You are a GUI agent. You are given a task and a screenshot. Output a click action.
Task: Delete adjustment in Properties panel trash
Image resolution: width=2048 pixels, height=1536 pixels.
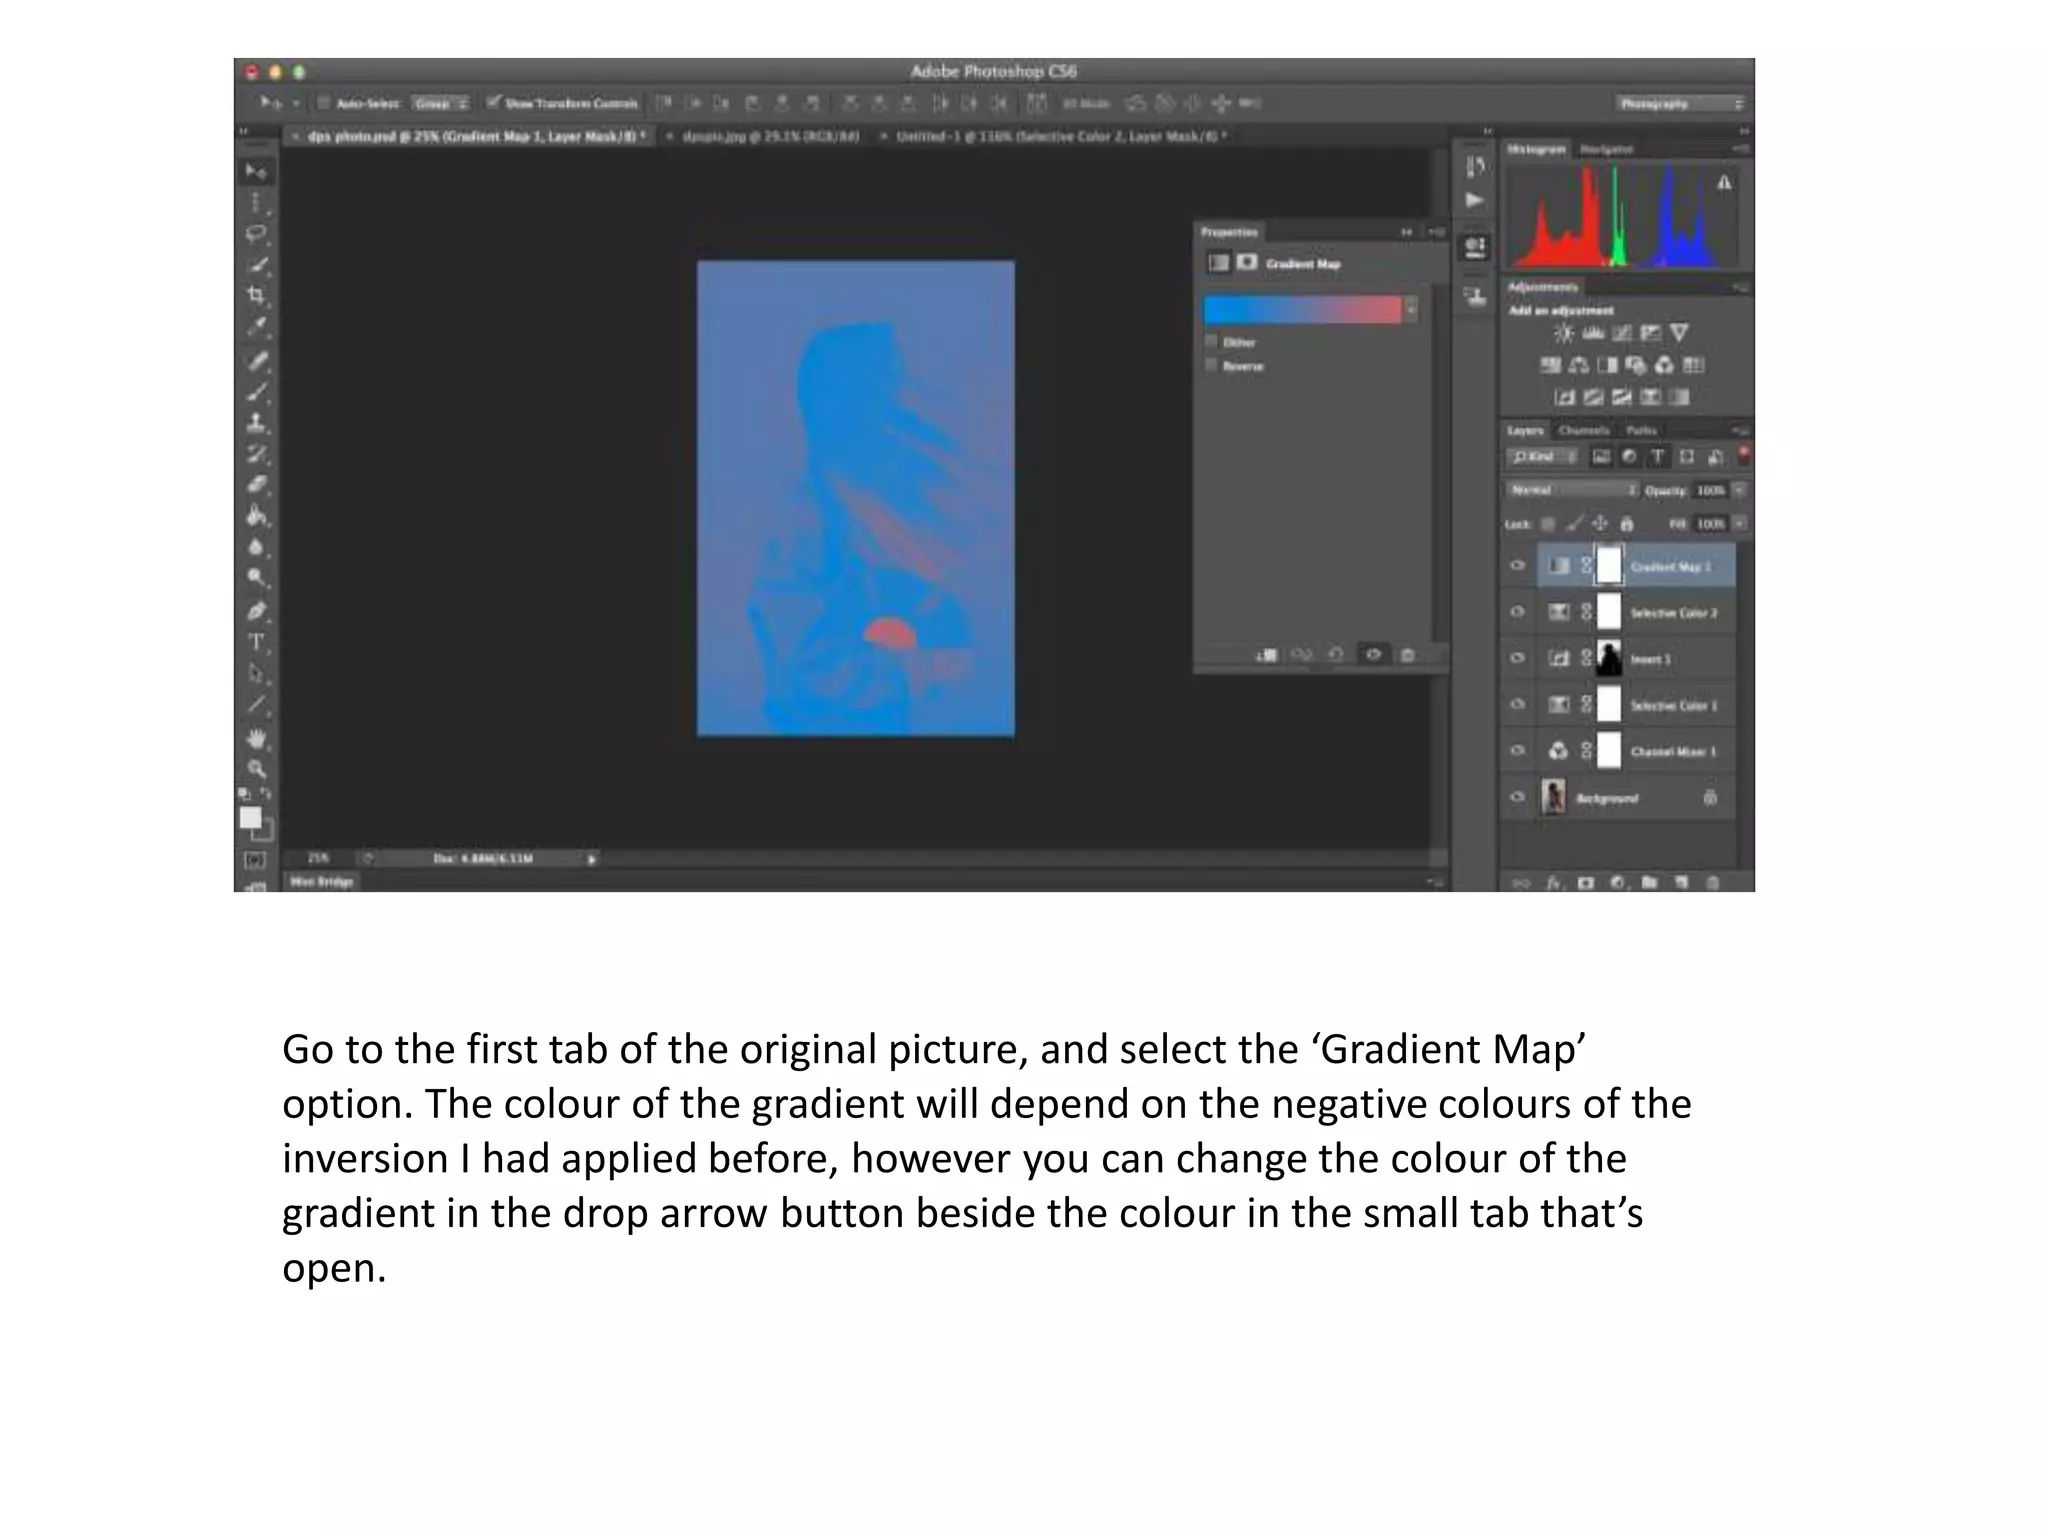[1408, 655]
